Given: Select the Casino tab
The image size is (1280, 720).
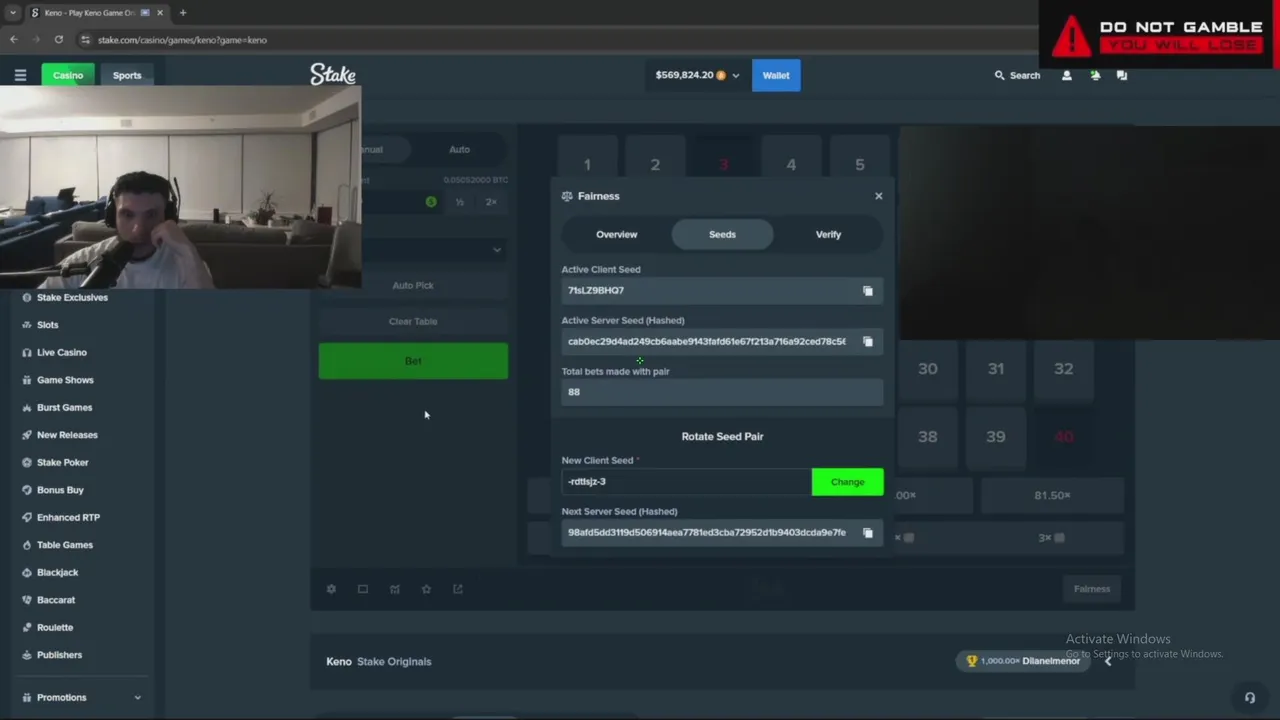Looking at the screenshot, I should pos(68,76).
